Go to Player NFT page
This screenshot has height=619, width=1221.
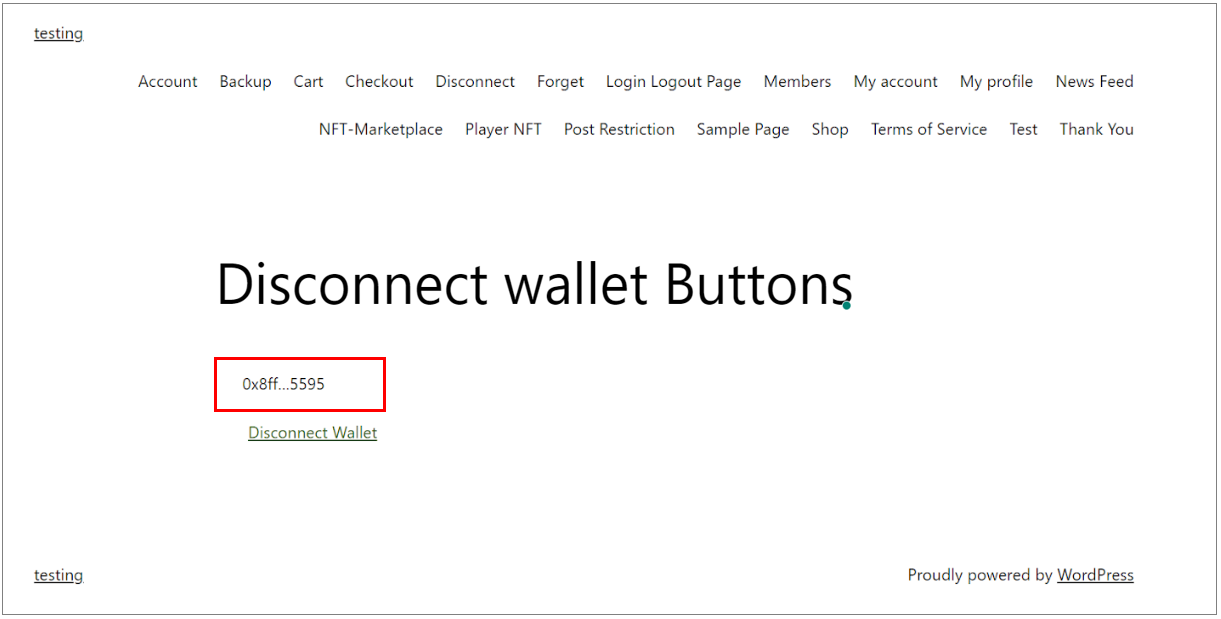click(x=503, y=129)
